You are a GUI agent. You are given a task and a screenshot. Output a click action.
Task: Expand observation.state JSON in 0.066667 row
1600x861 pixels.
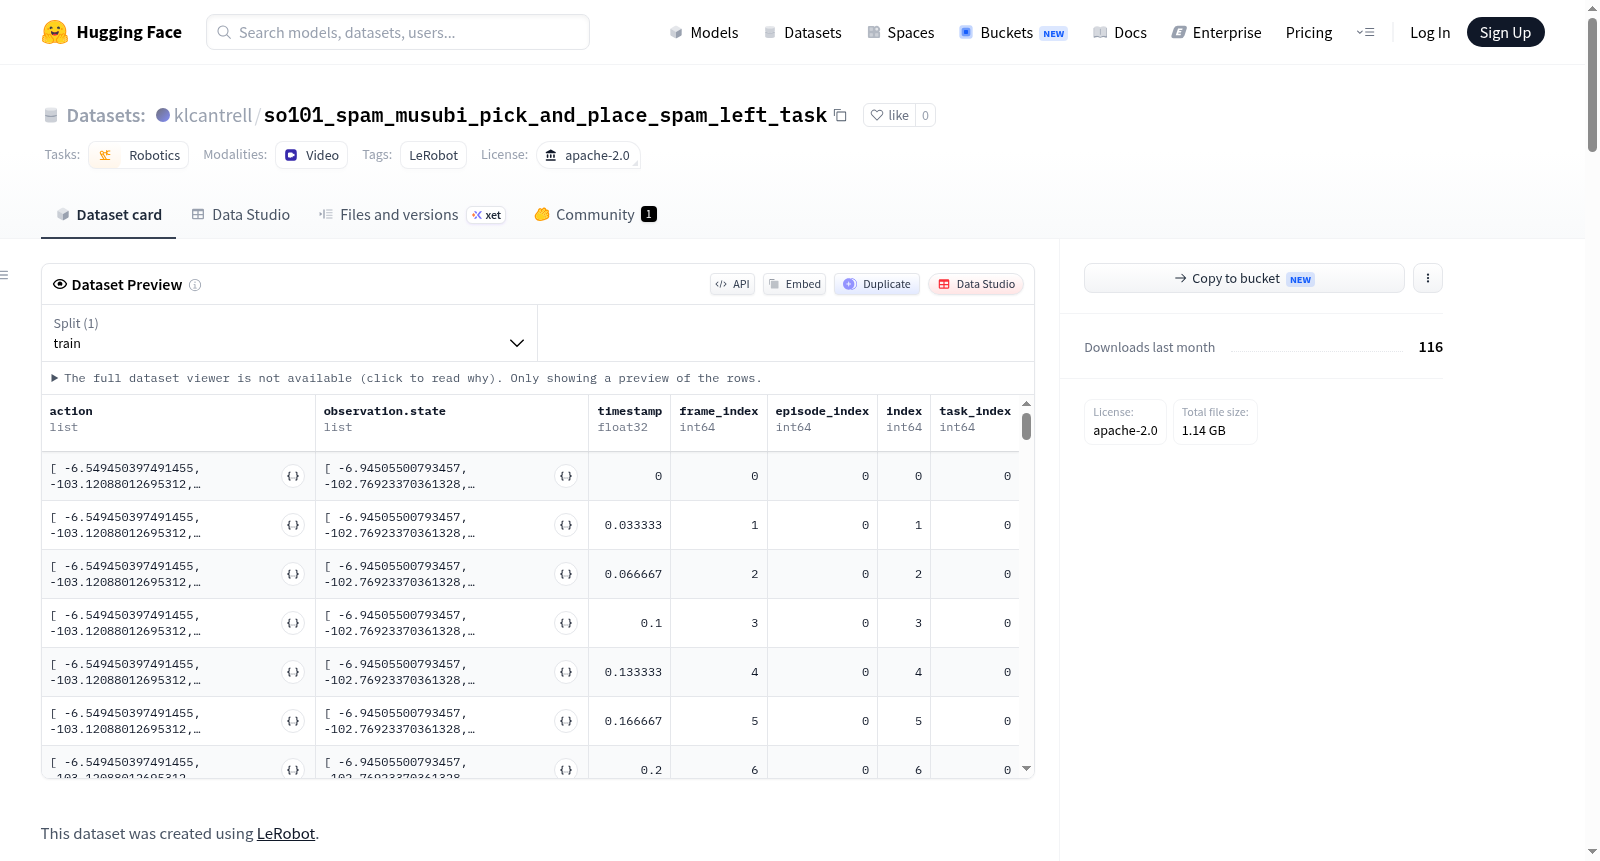point(566,574)
